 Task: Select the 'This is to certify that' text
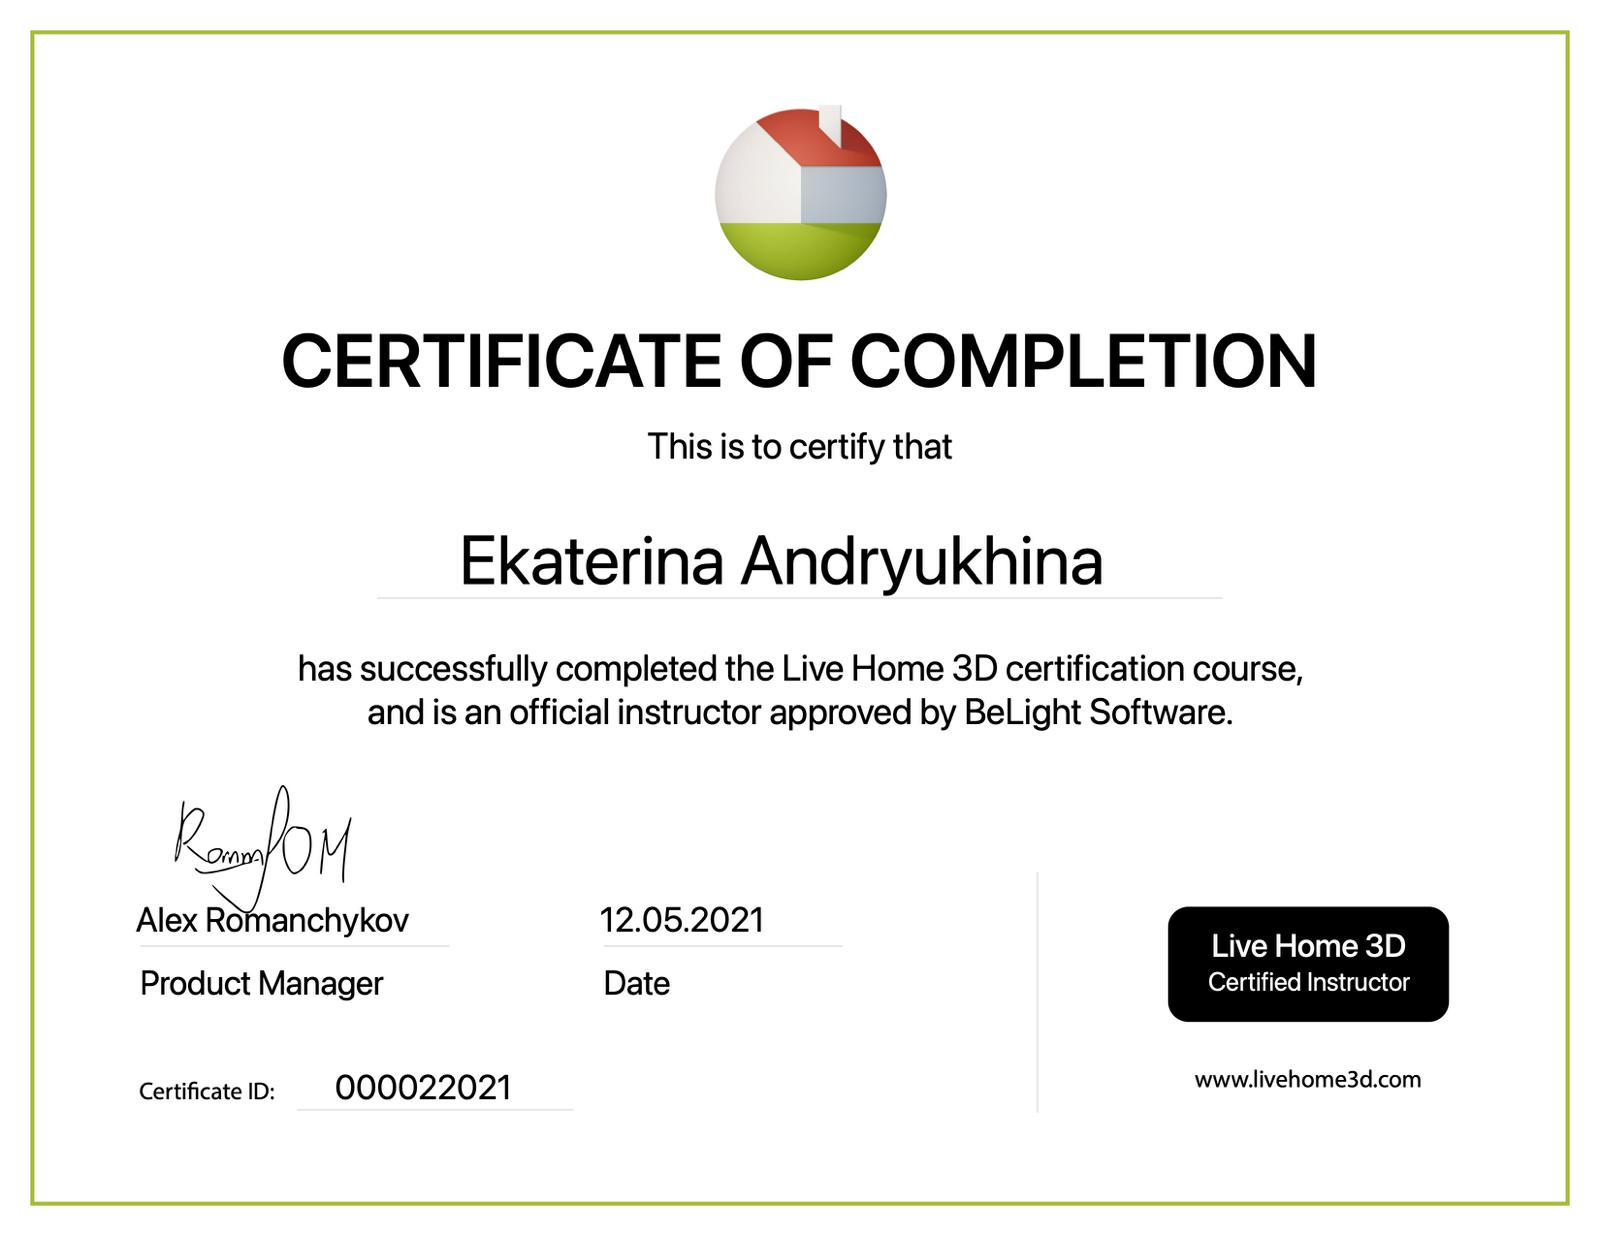(799, 446)
